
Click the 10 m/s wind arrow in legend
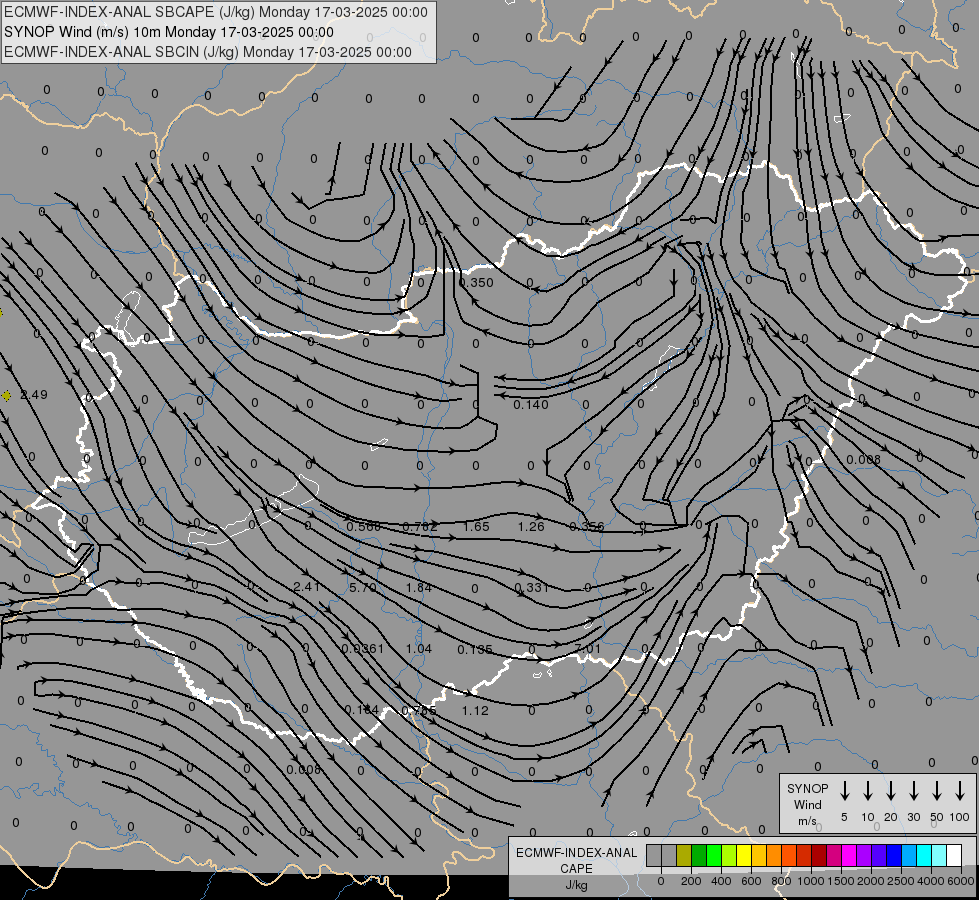(867, 791)
